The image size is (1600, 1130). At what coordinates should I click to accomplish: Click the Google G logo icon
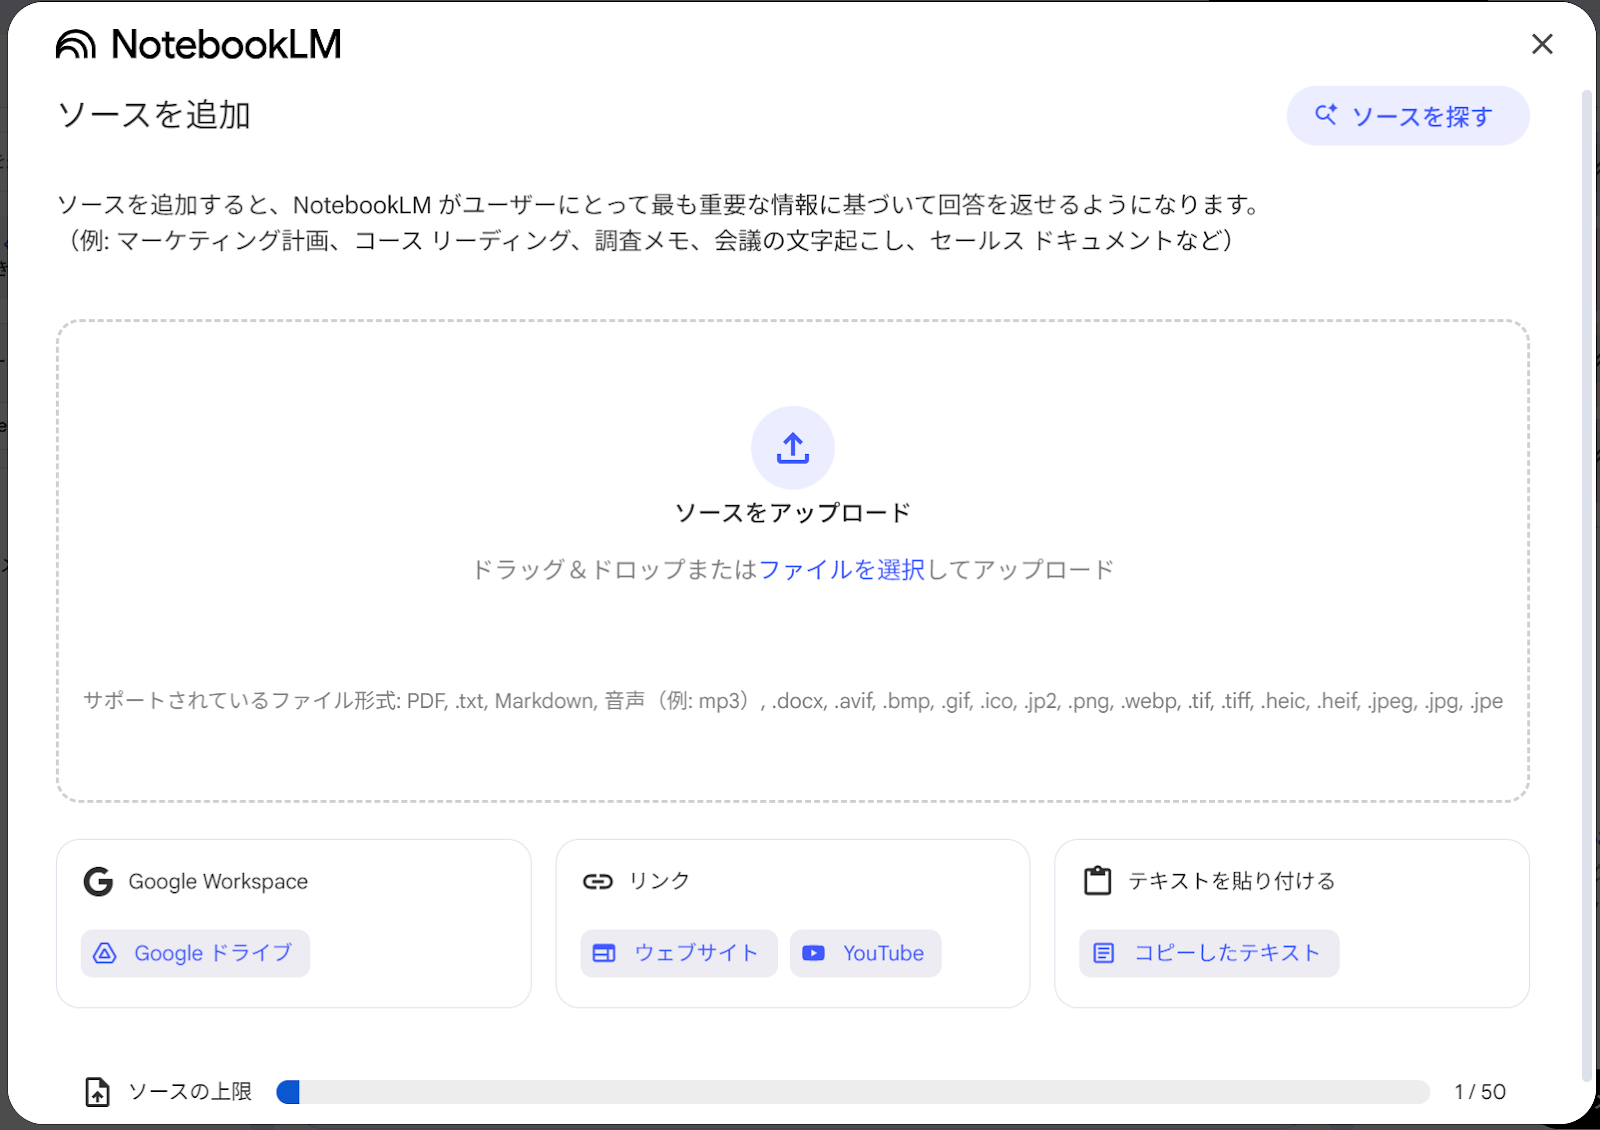pyautogui.click(x=98, y=881)
